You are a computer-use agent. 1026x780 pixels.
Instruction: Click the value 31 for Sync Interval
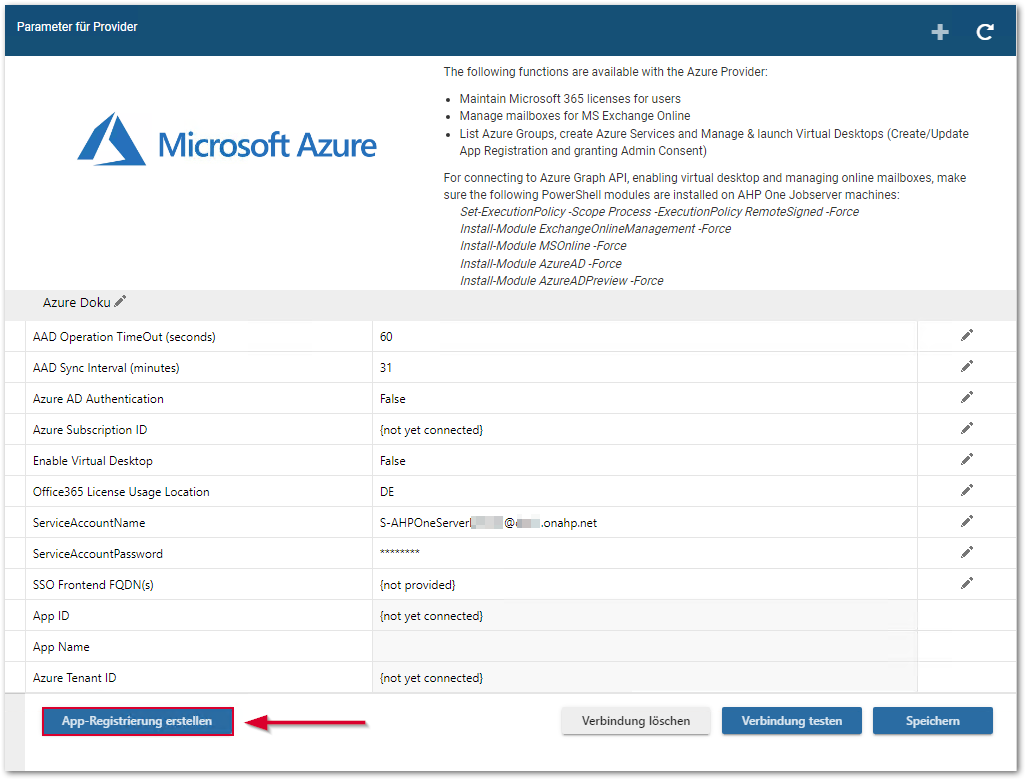(x=386, y=368)
